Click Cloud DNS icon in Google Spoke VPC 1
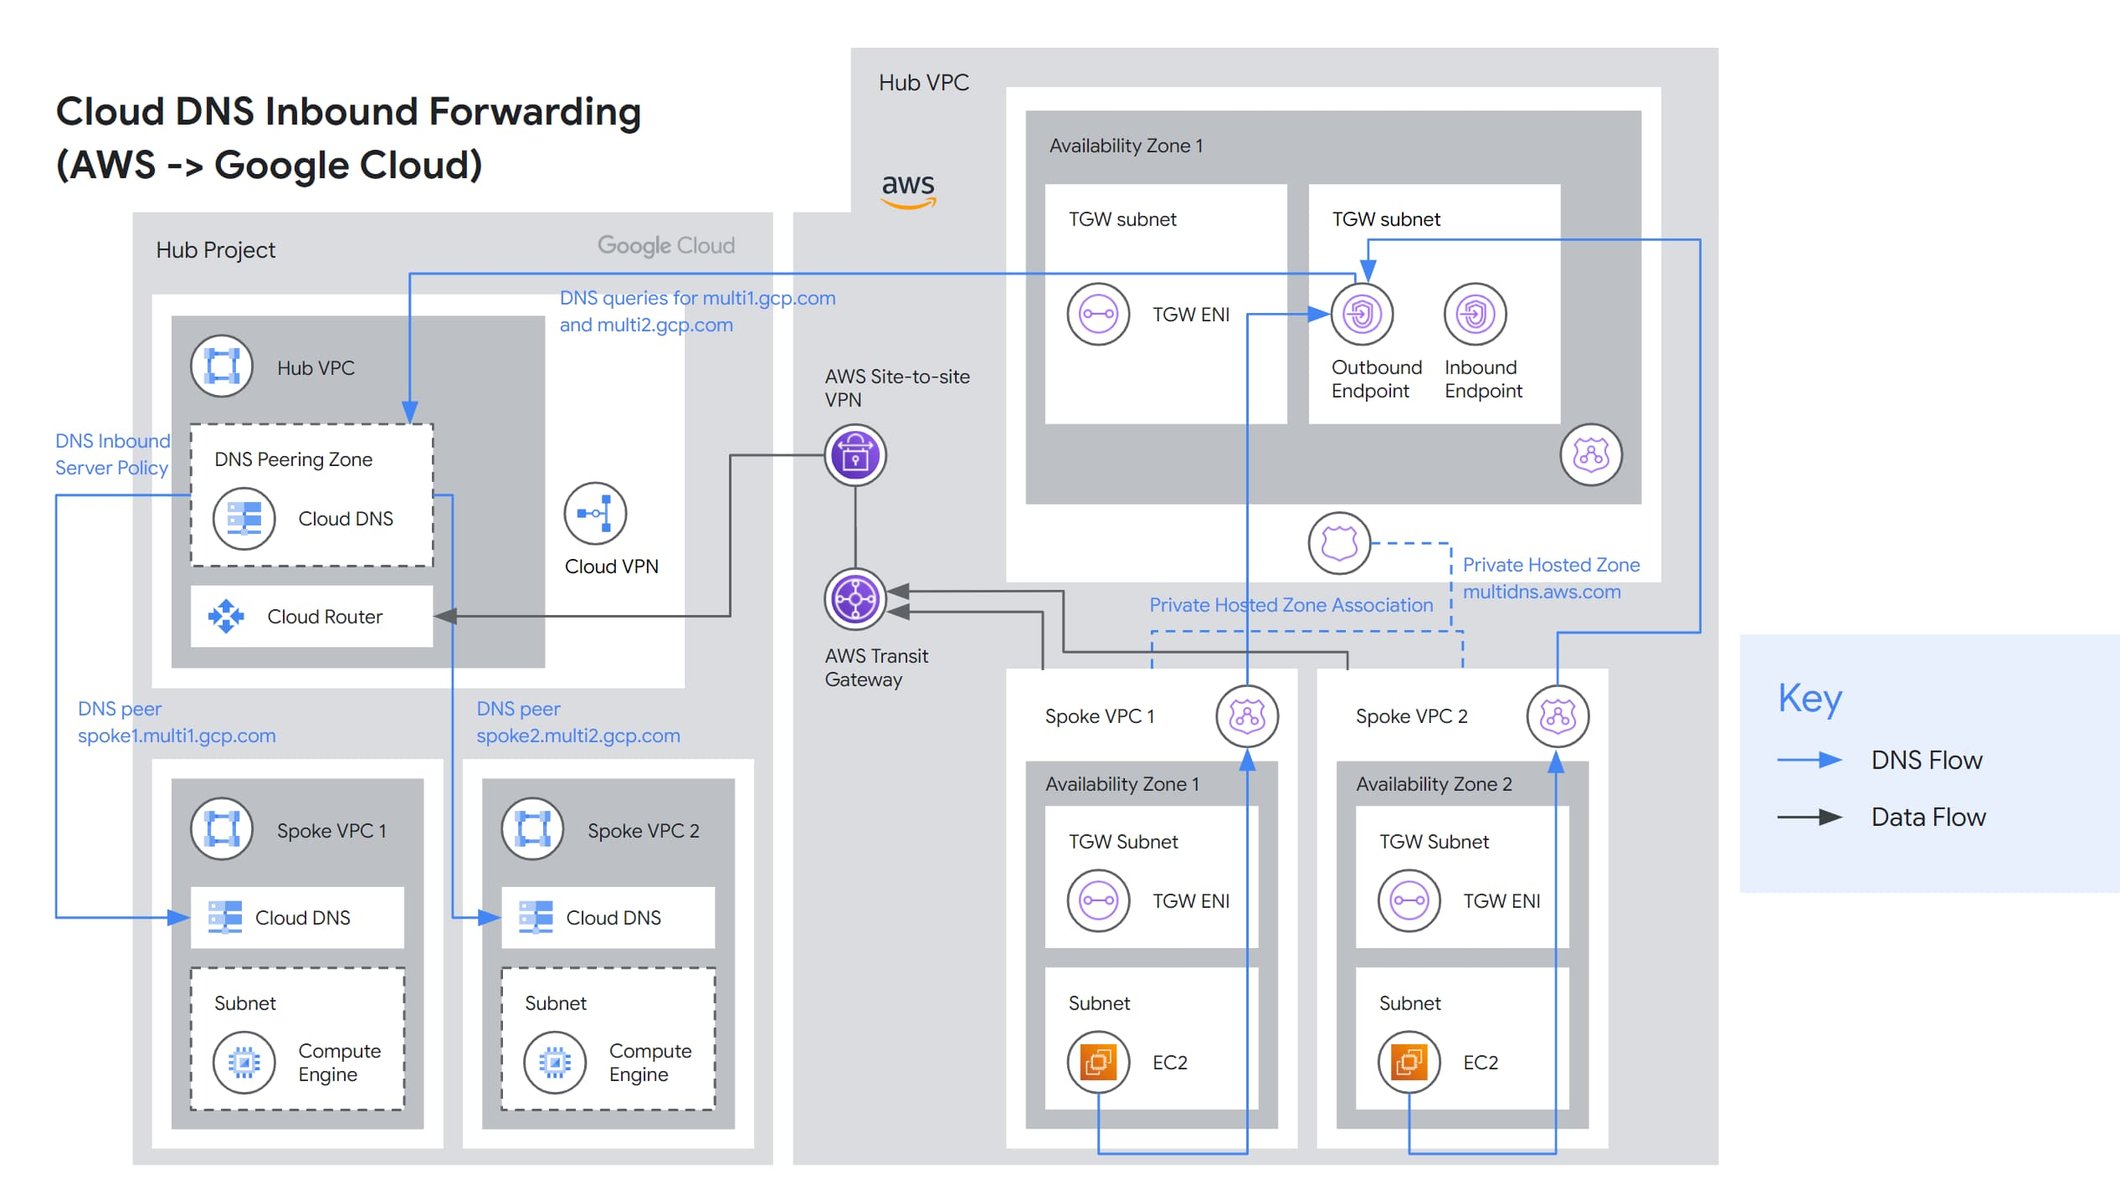This screenshot has height=1184, width=2120. [x=225, y=917]
